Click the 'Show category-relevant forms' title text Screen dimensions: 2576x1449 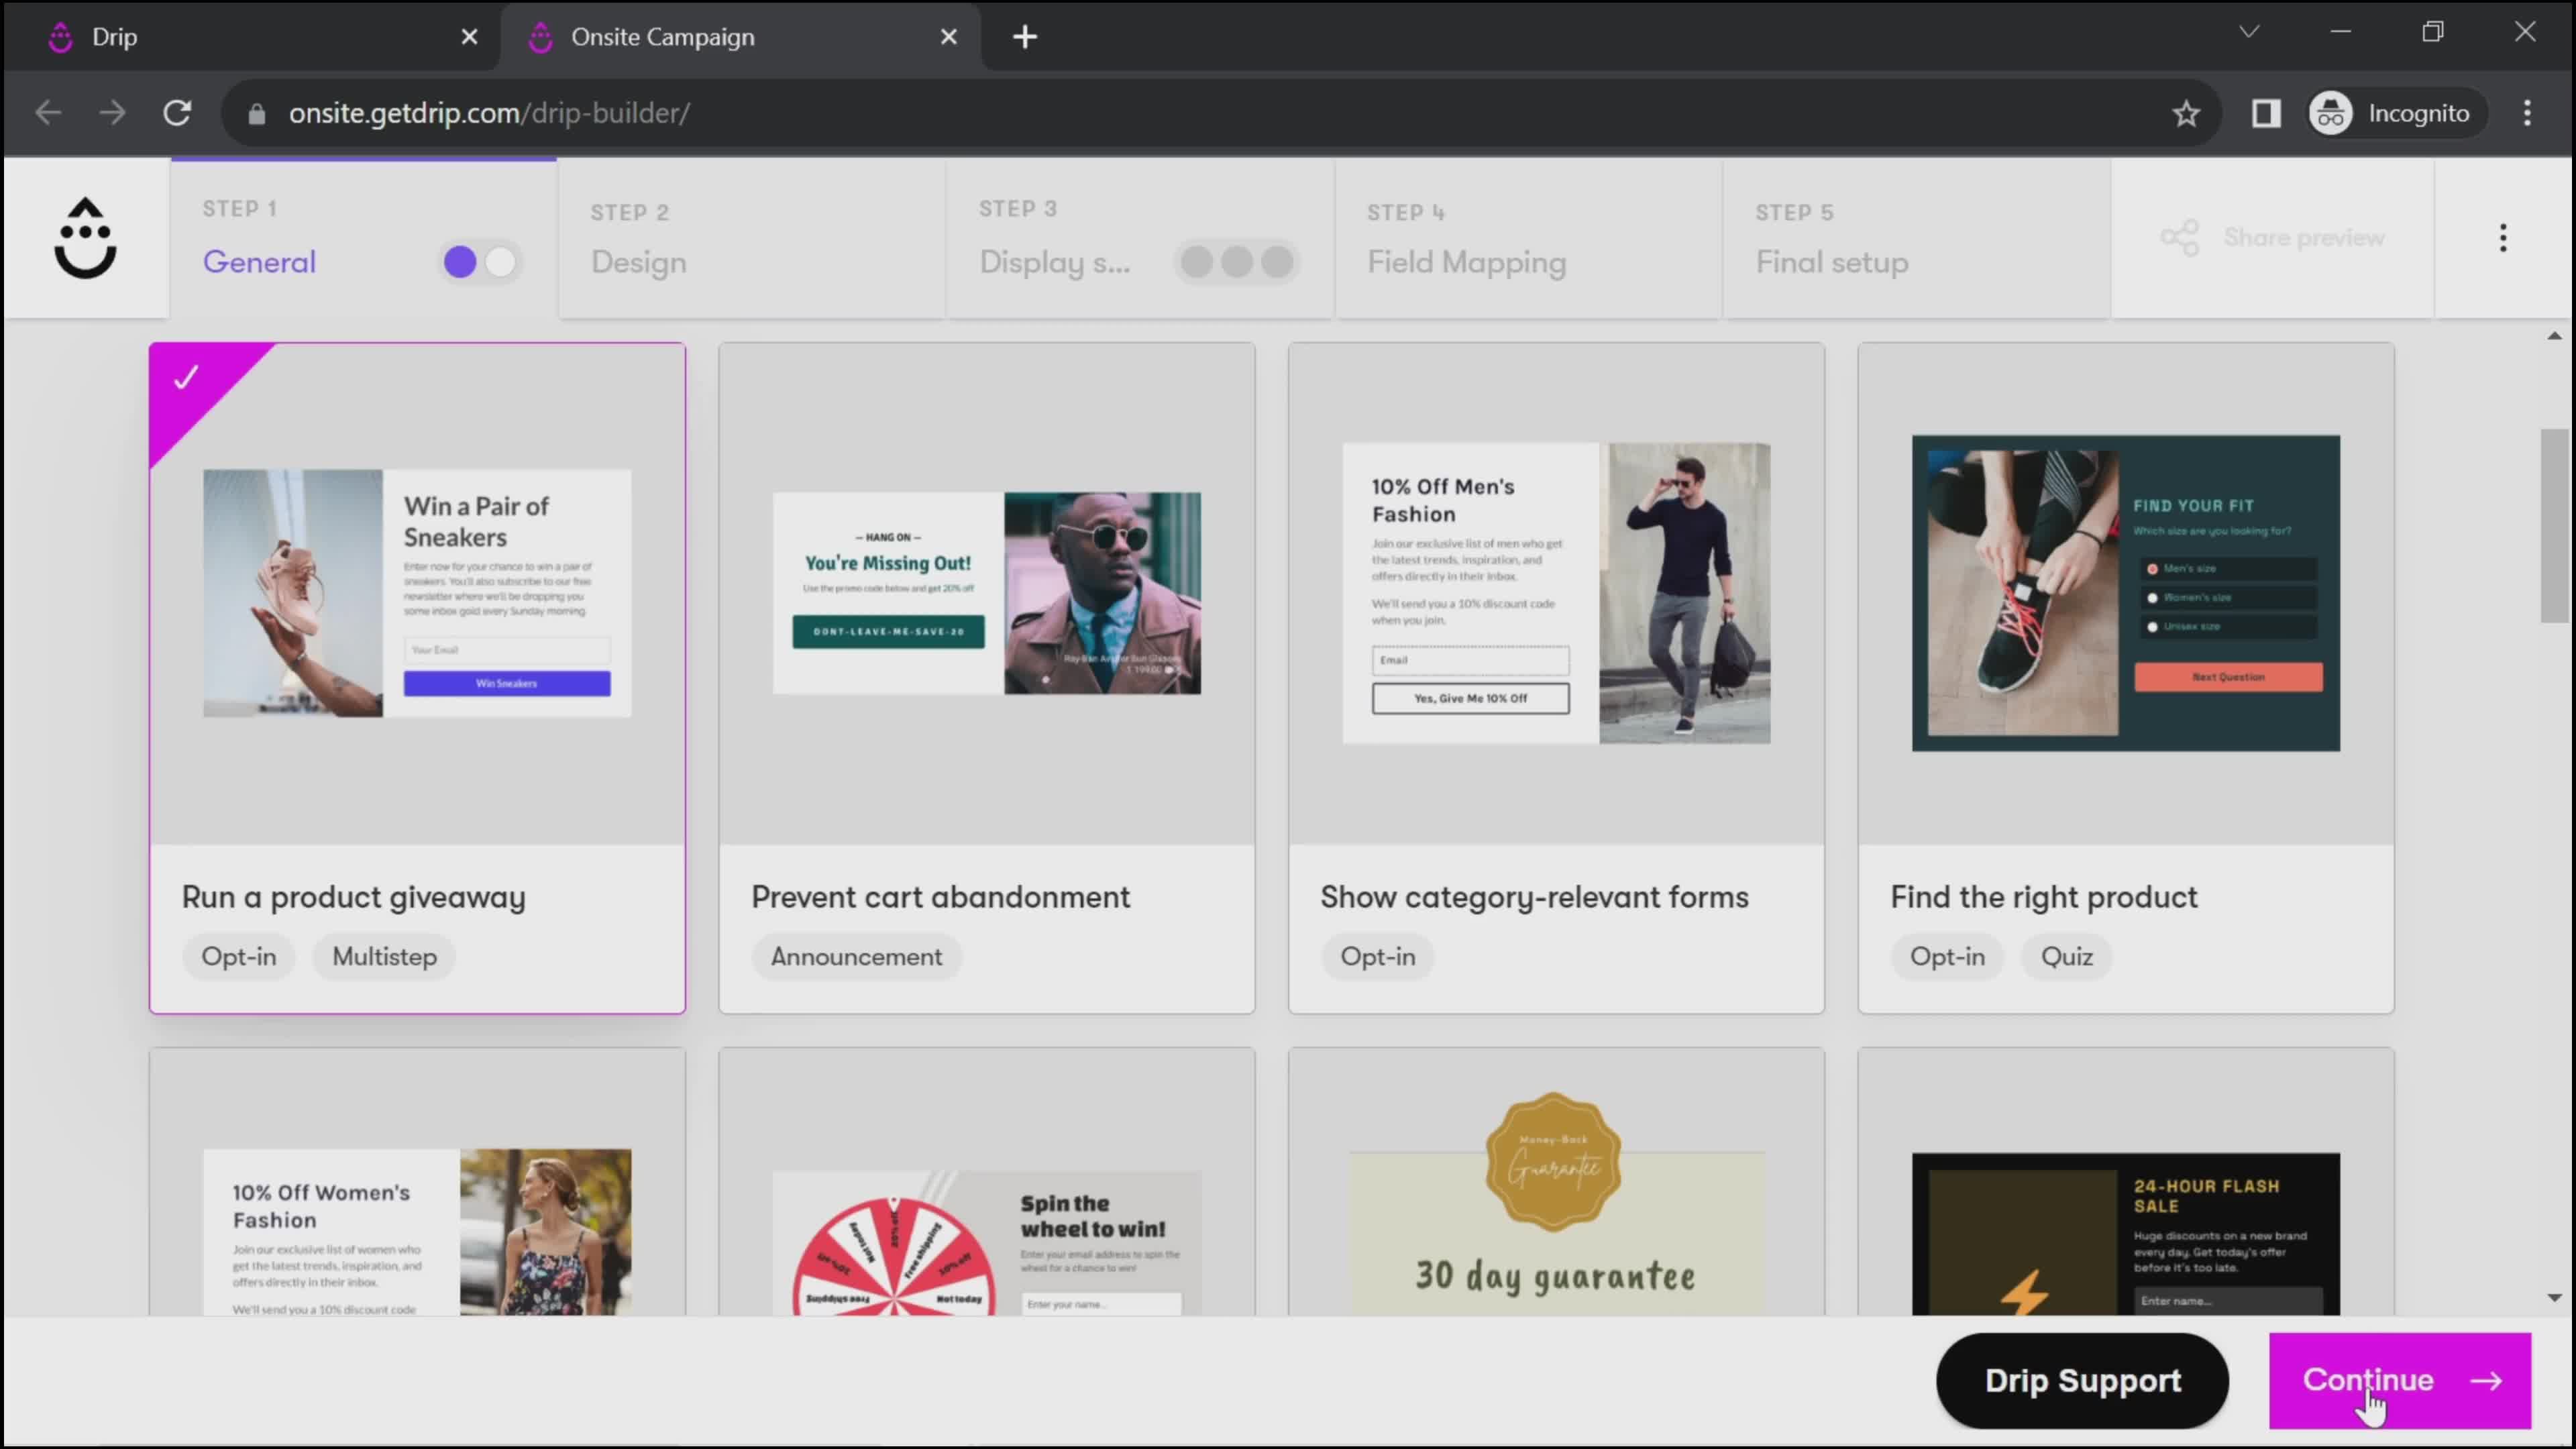[1534, 897]
